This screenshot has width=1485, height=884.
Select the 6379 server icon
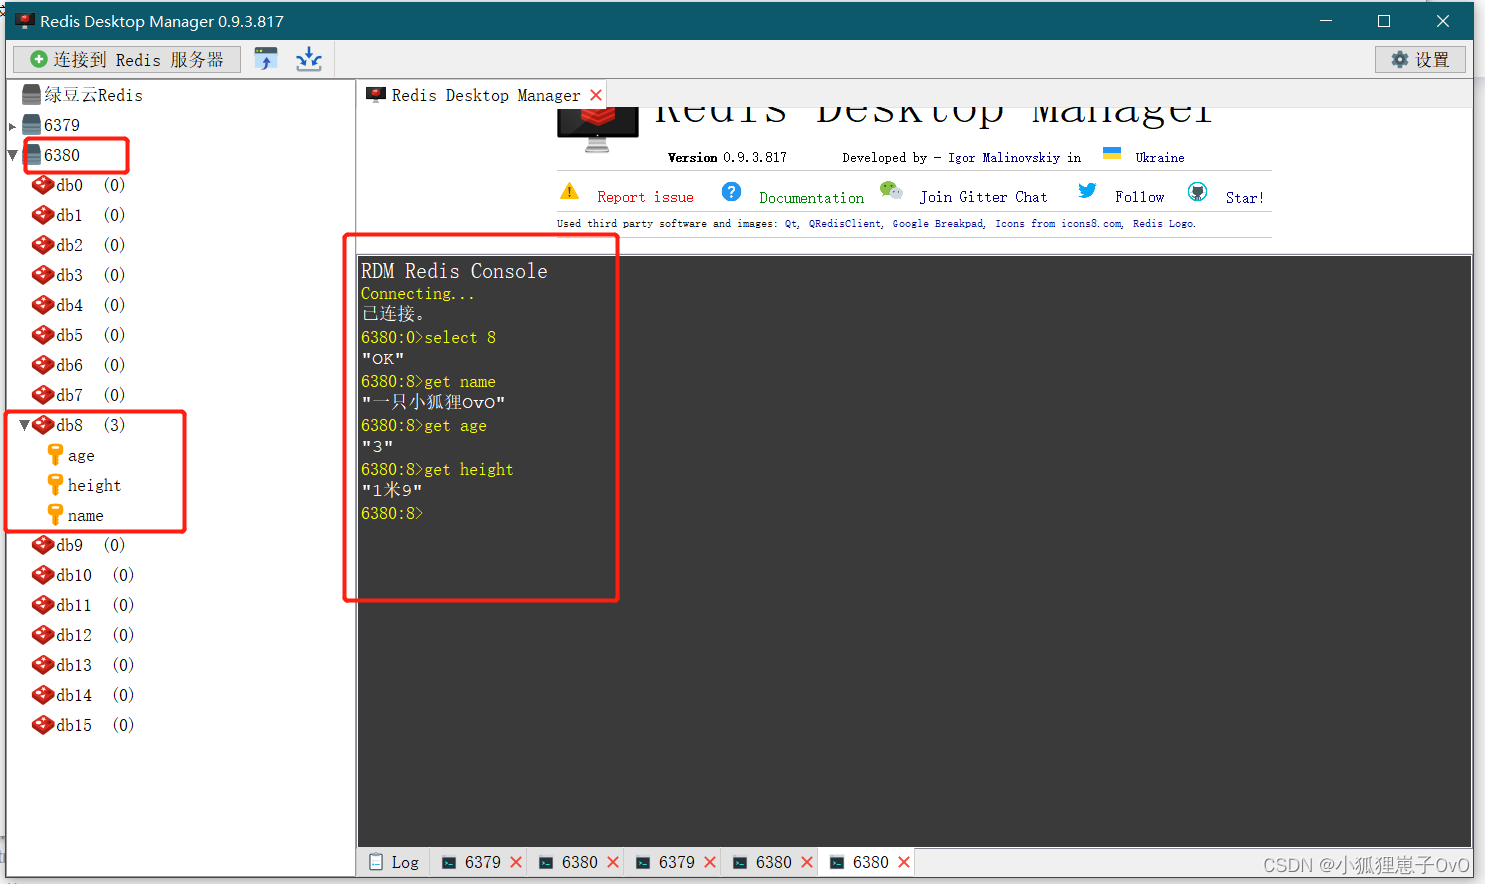pos(32,125)
